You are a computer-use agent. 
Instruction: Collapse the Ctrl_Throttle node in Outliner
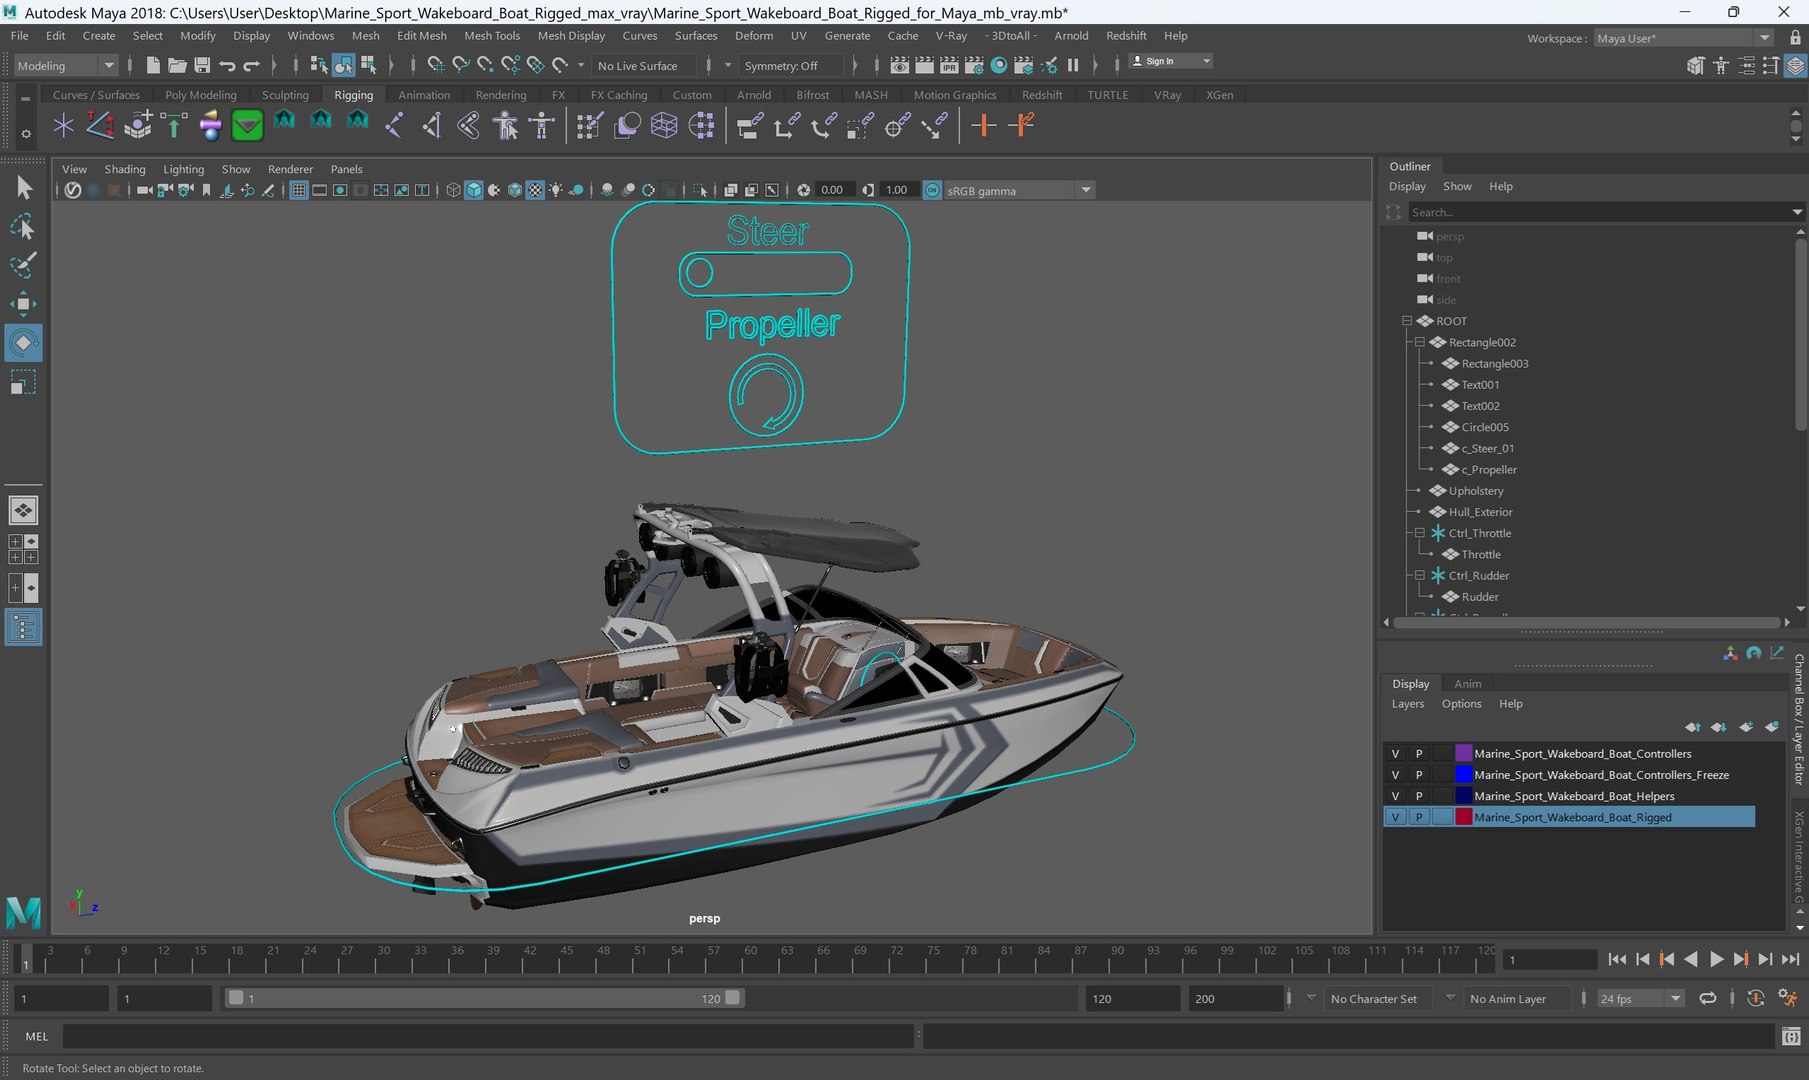(x=1419, y=533)
